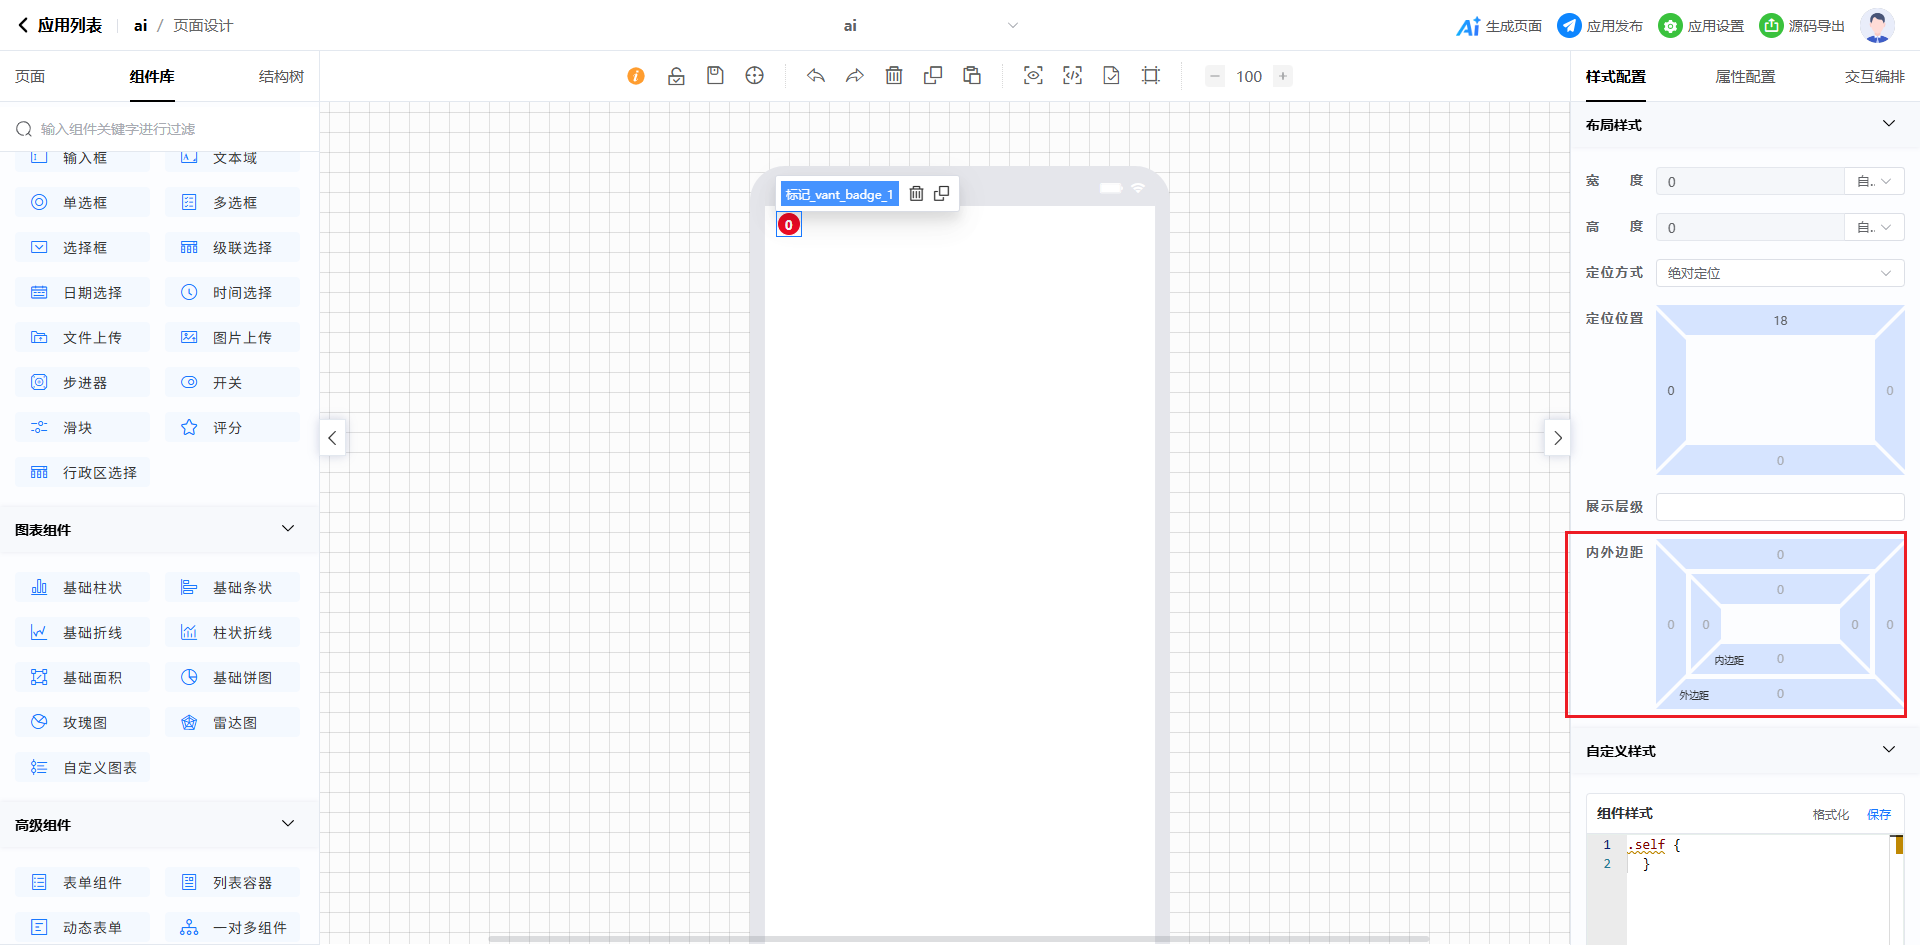The image size is (1920, 945).
Task: Click the orange info icon
Action: point(636,76)
